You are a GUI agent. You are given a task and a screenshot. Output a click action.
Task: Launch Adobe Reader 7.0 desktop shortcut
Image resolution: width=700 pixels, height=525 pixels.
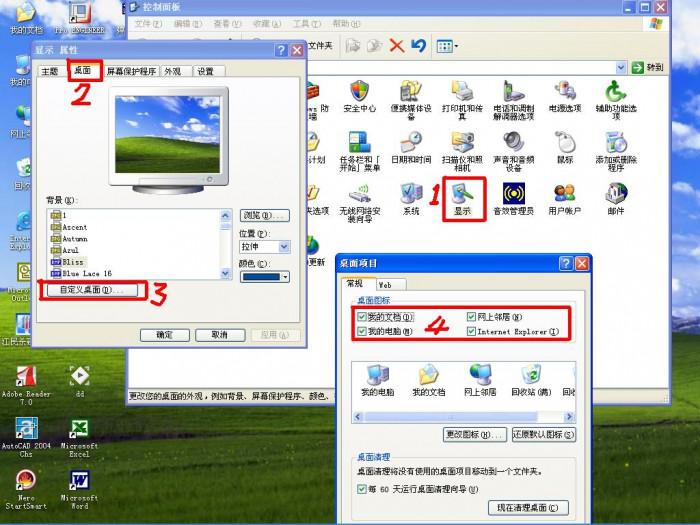click(26, 385)
